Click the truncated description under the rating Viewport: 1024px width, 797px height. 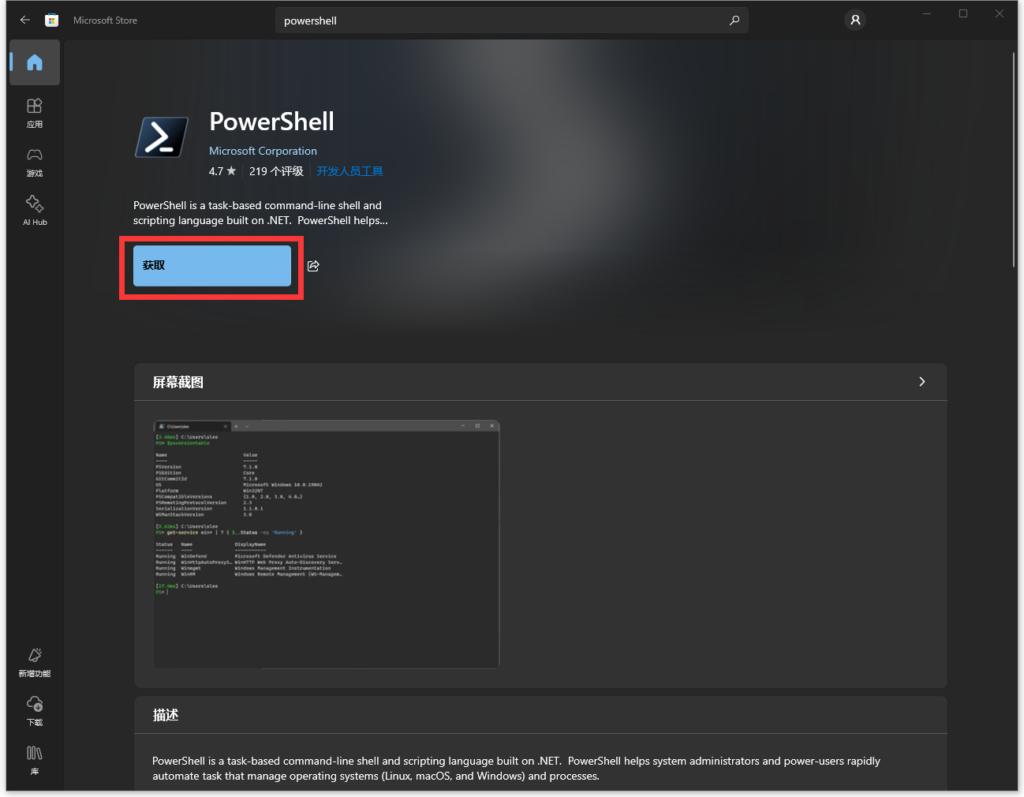pyautogui.click(x=261, y=213)
